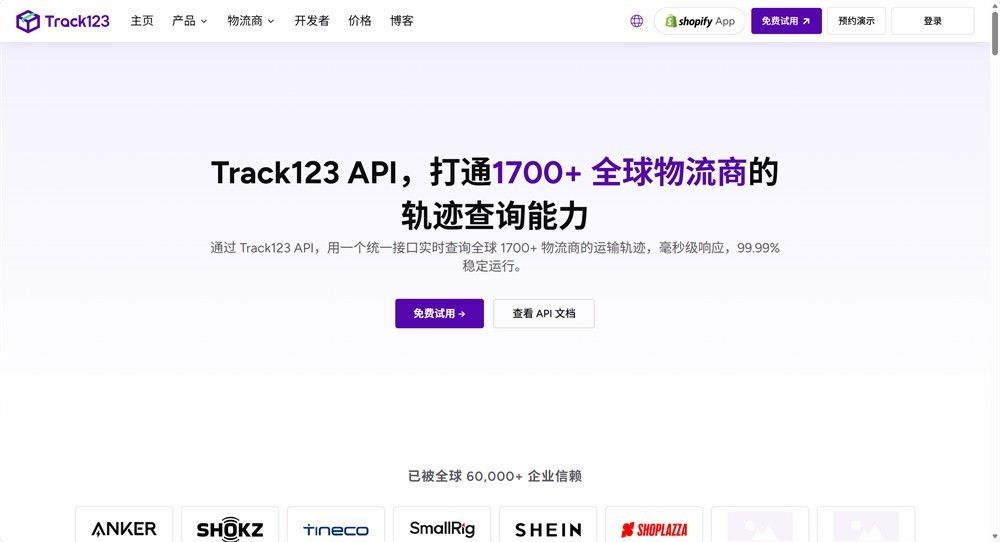Open the 博客 menu item

coord(402,21)
